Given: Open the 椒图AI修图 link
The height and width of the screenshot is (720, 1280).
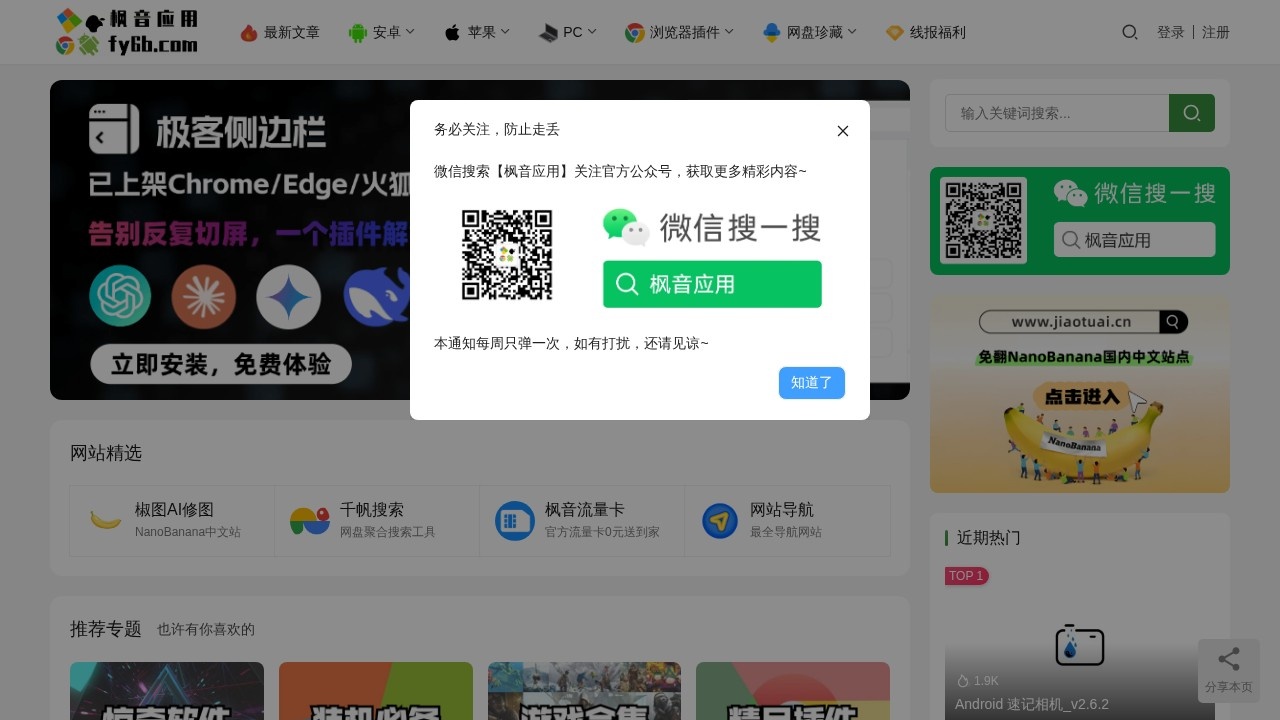Looking at the screenshot, I should click(x=174, y=510).
